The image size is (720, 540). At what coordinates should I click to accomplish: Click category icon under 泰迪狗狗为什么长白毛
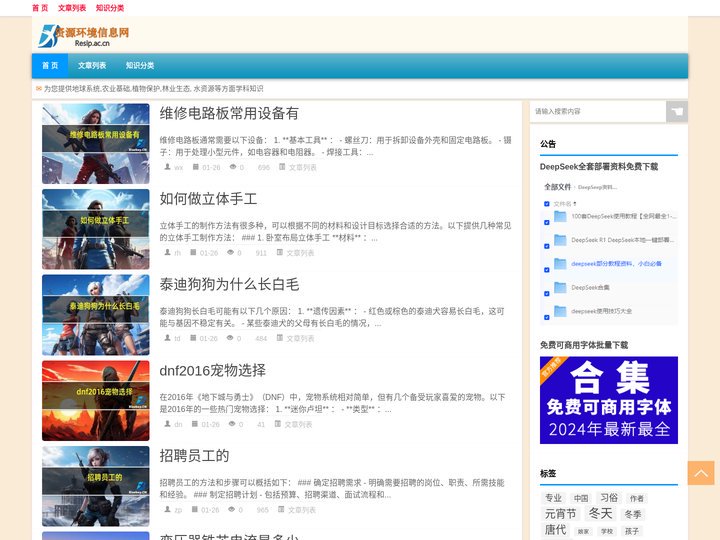click(280, 338)
